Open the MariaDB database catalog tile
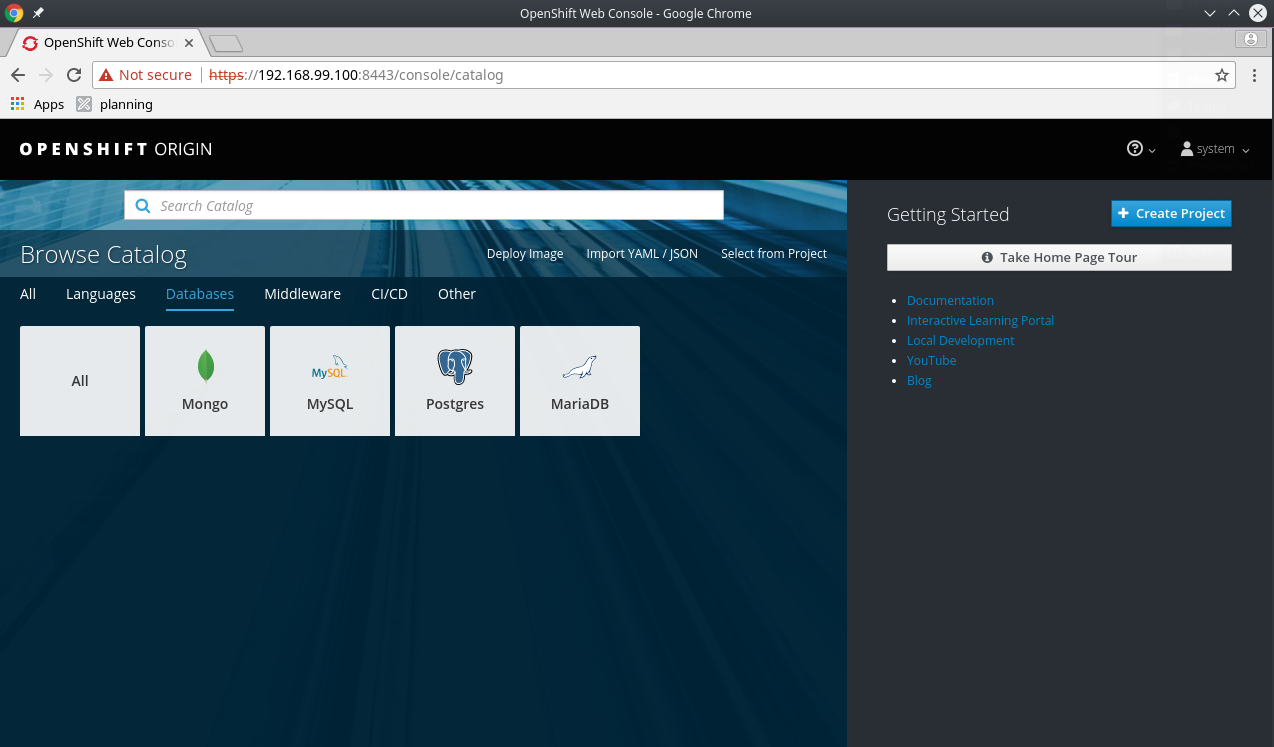 click(x=580, y=381)
